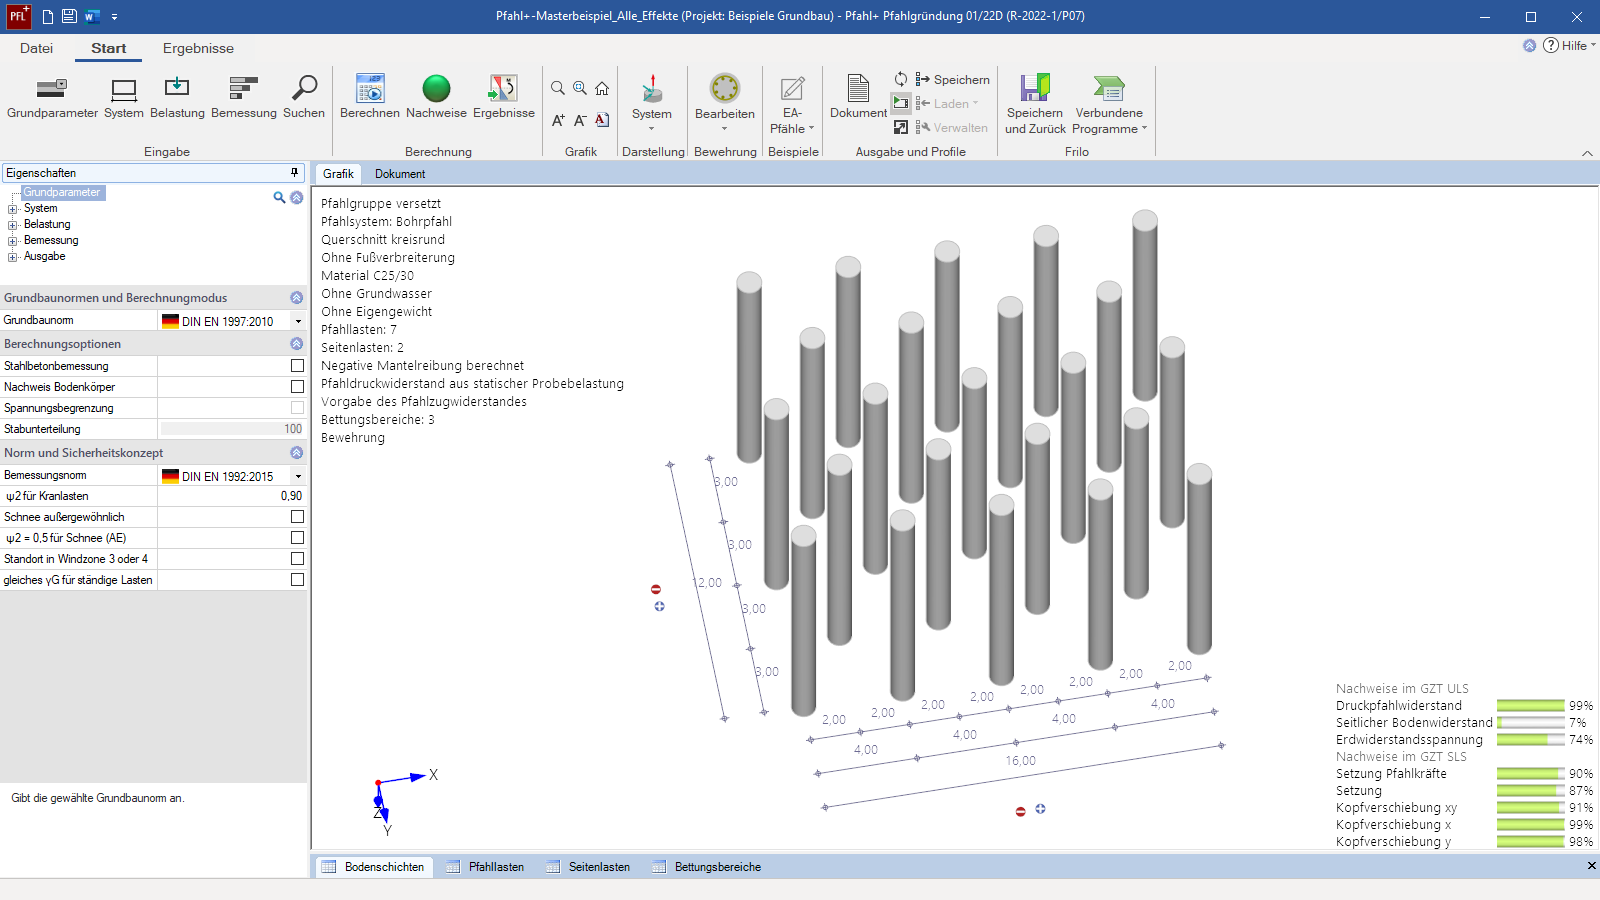Screen dimensions: 1600x900
Task: Enable gleiches γG für ständige Lasten checkbox
Action: click(x=297, y=580)
